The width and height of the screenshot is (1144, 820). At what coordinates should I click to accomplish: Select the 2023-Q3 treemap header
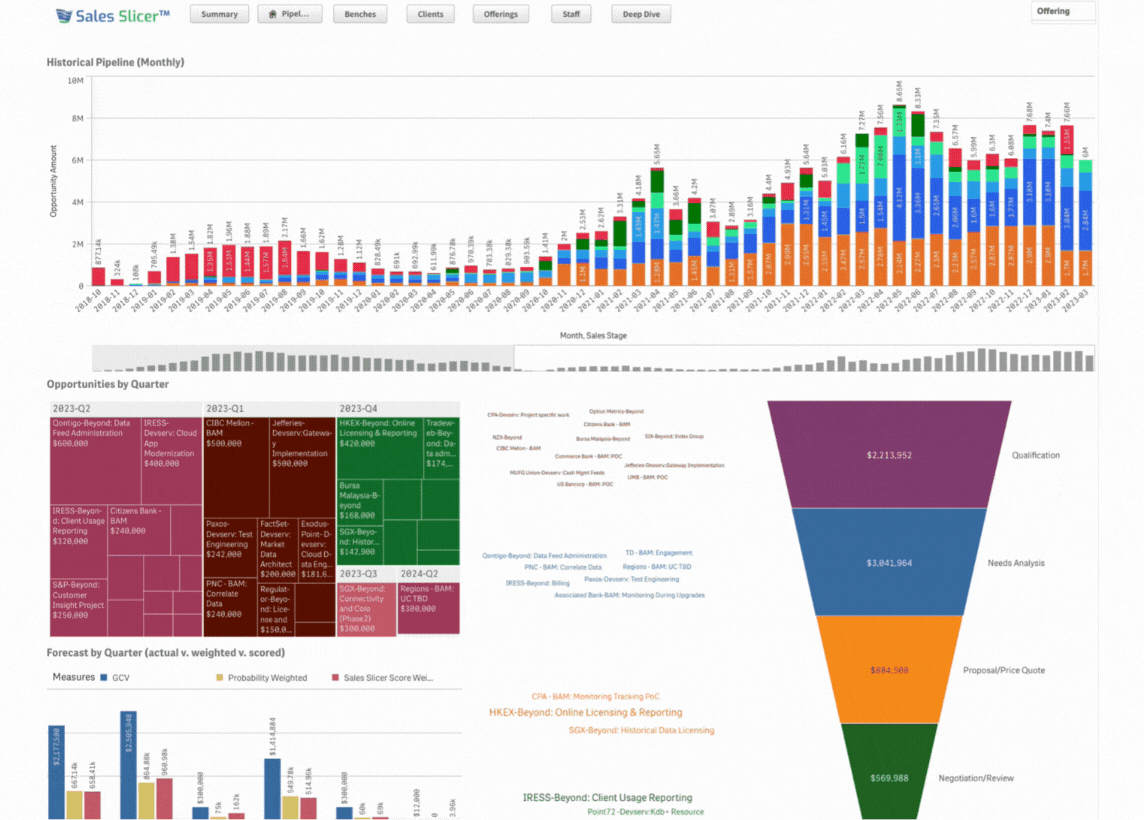[x=367, y=574]
